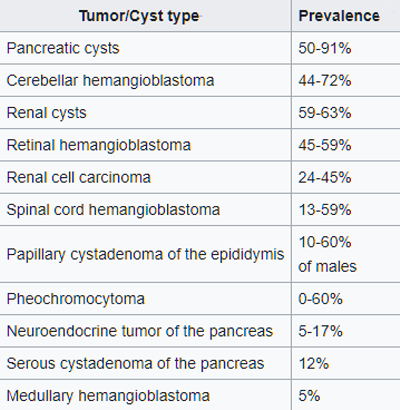
Task: Click the 12% prevalence value
Action: [x=313, y=363]
